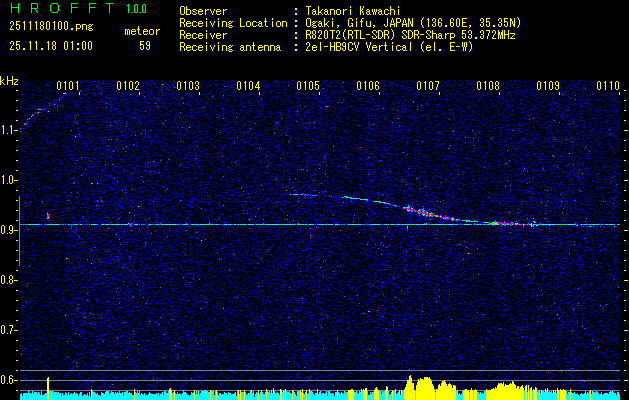Image resolution: width=629 pixels, height=400 pixels.
Task: Click the version number 1.0.0
Action: click(136, 9)
